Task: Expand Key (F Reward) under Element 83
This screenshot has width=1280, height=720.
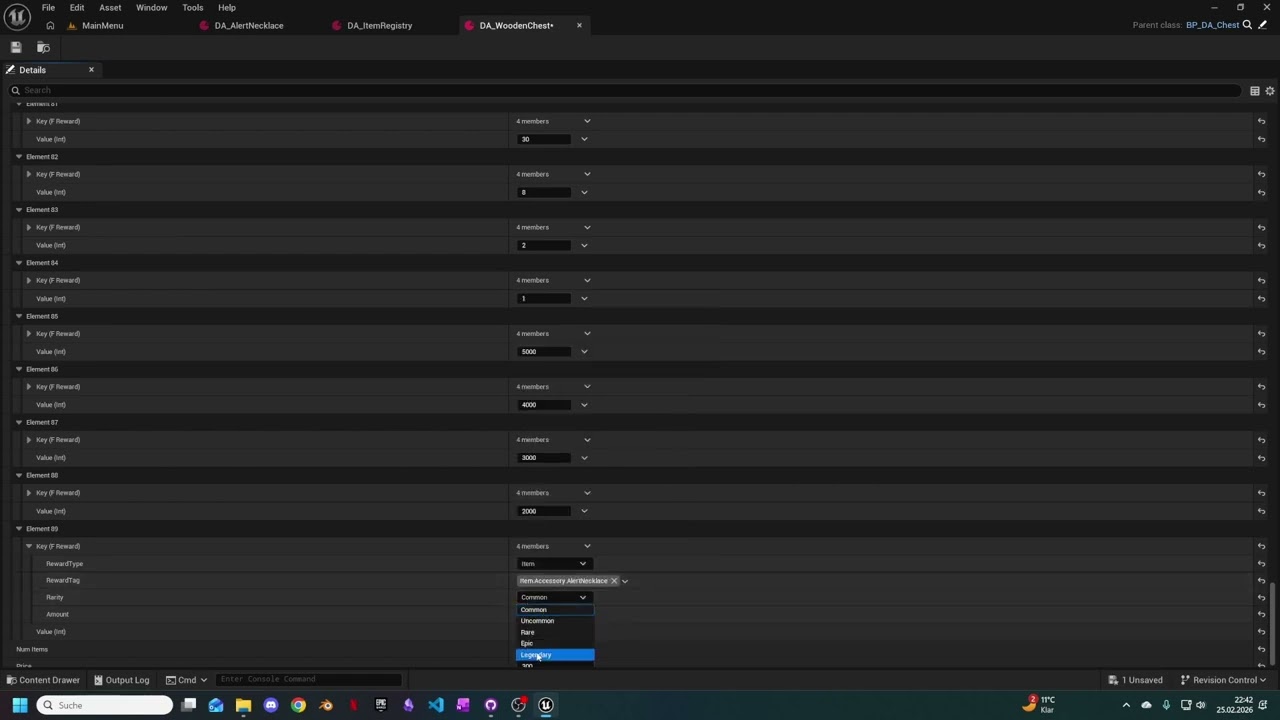Action: pyautogui.click(x=29, y=227)
